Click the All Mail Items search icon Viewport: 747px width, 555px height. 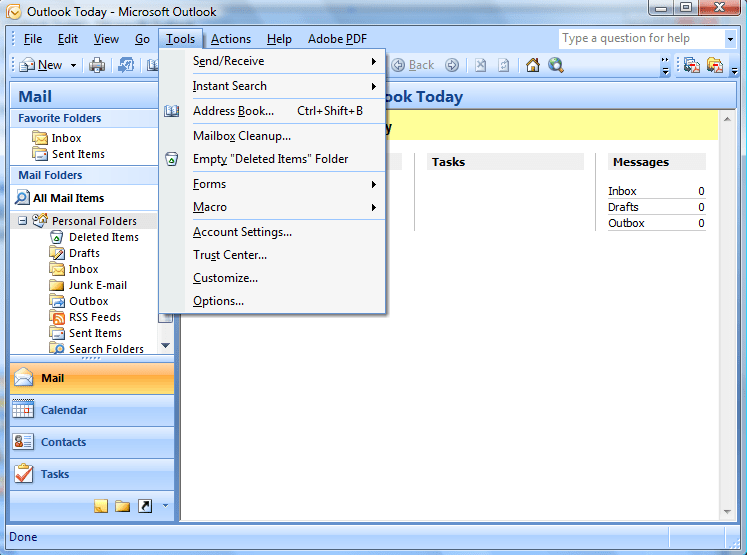(x=22, y=198)
